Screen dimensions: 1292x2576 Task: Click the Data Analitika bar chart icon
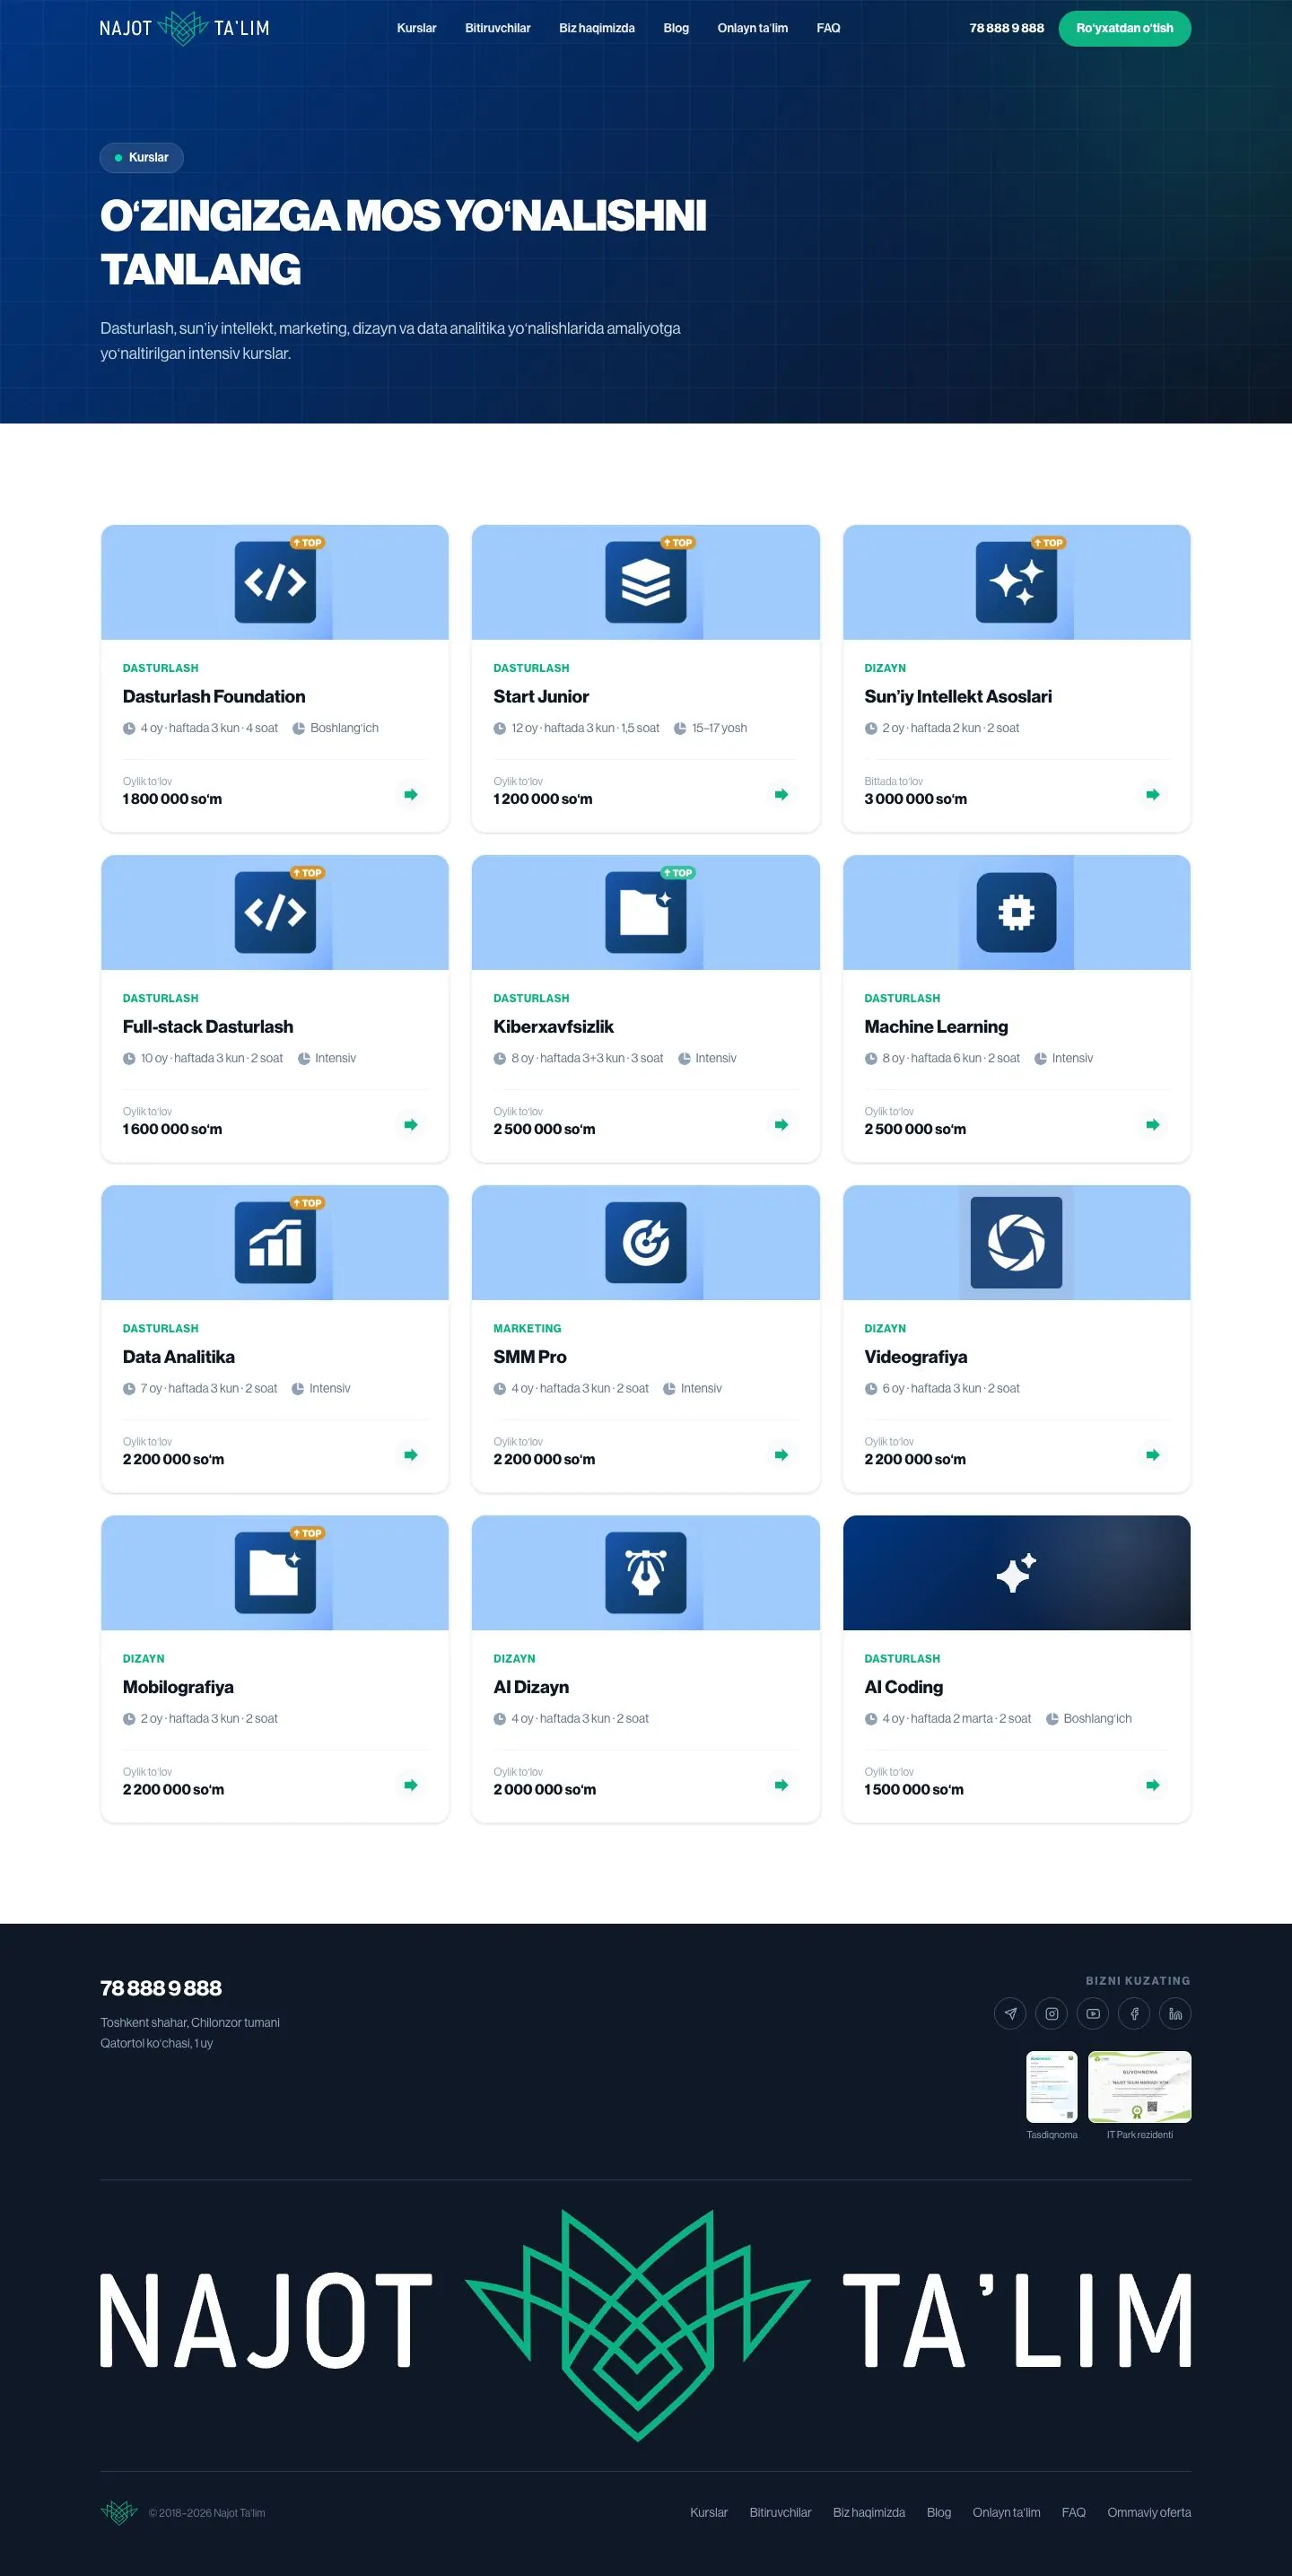(275, 1242)
